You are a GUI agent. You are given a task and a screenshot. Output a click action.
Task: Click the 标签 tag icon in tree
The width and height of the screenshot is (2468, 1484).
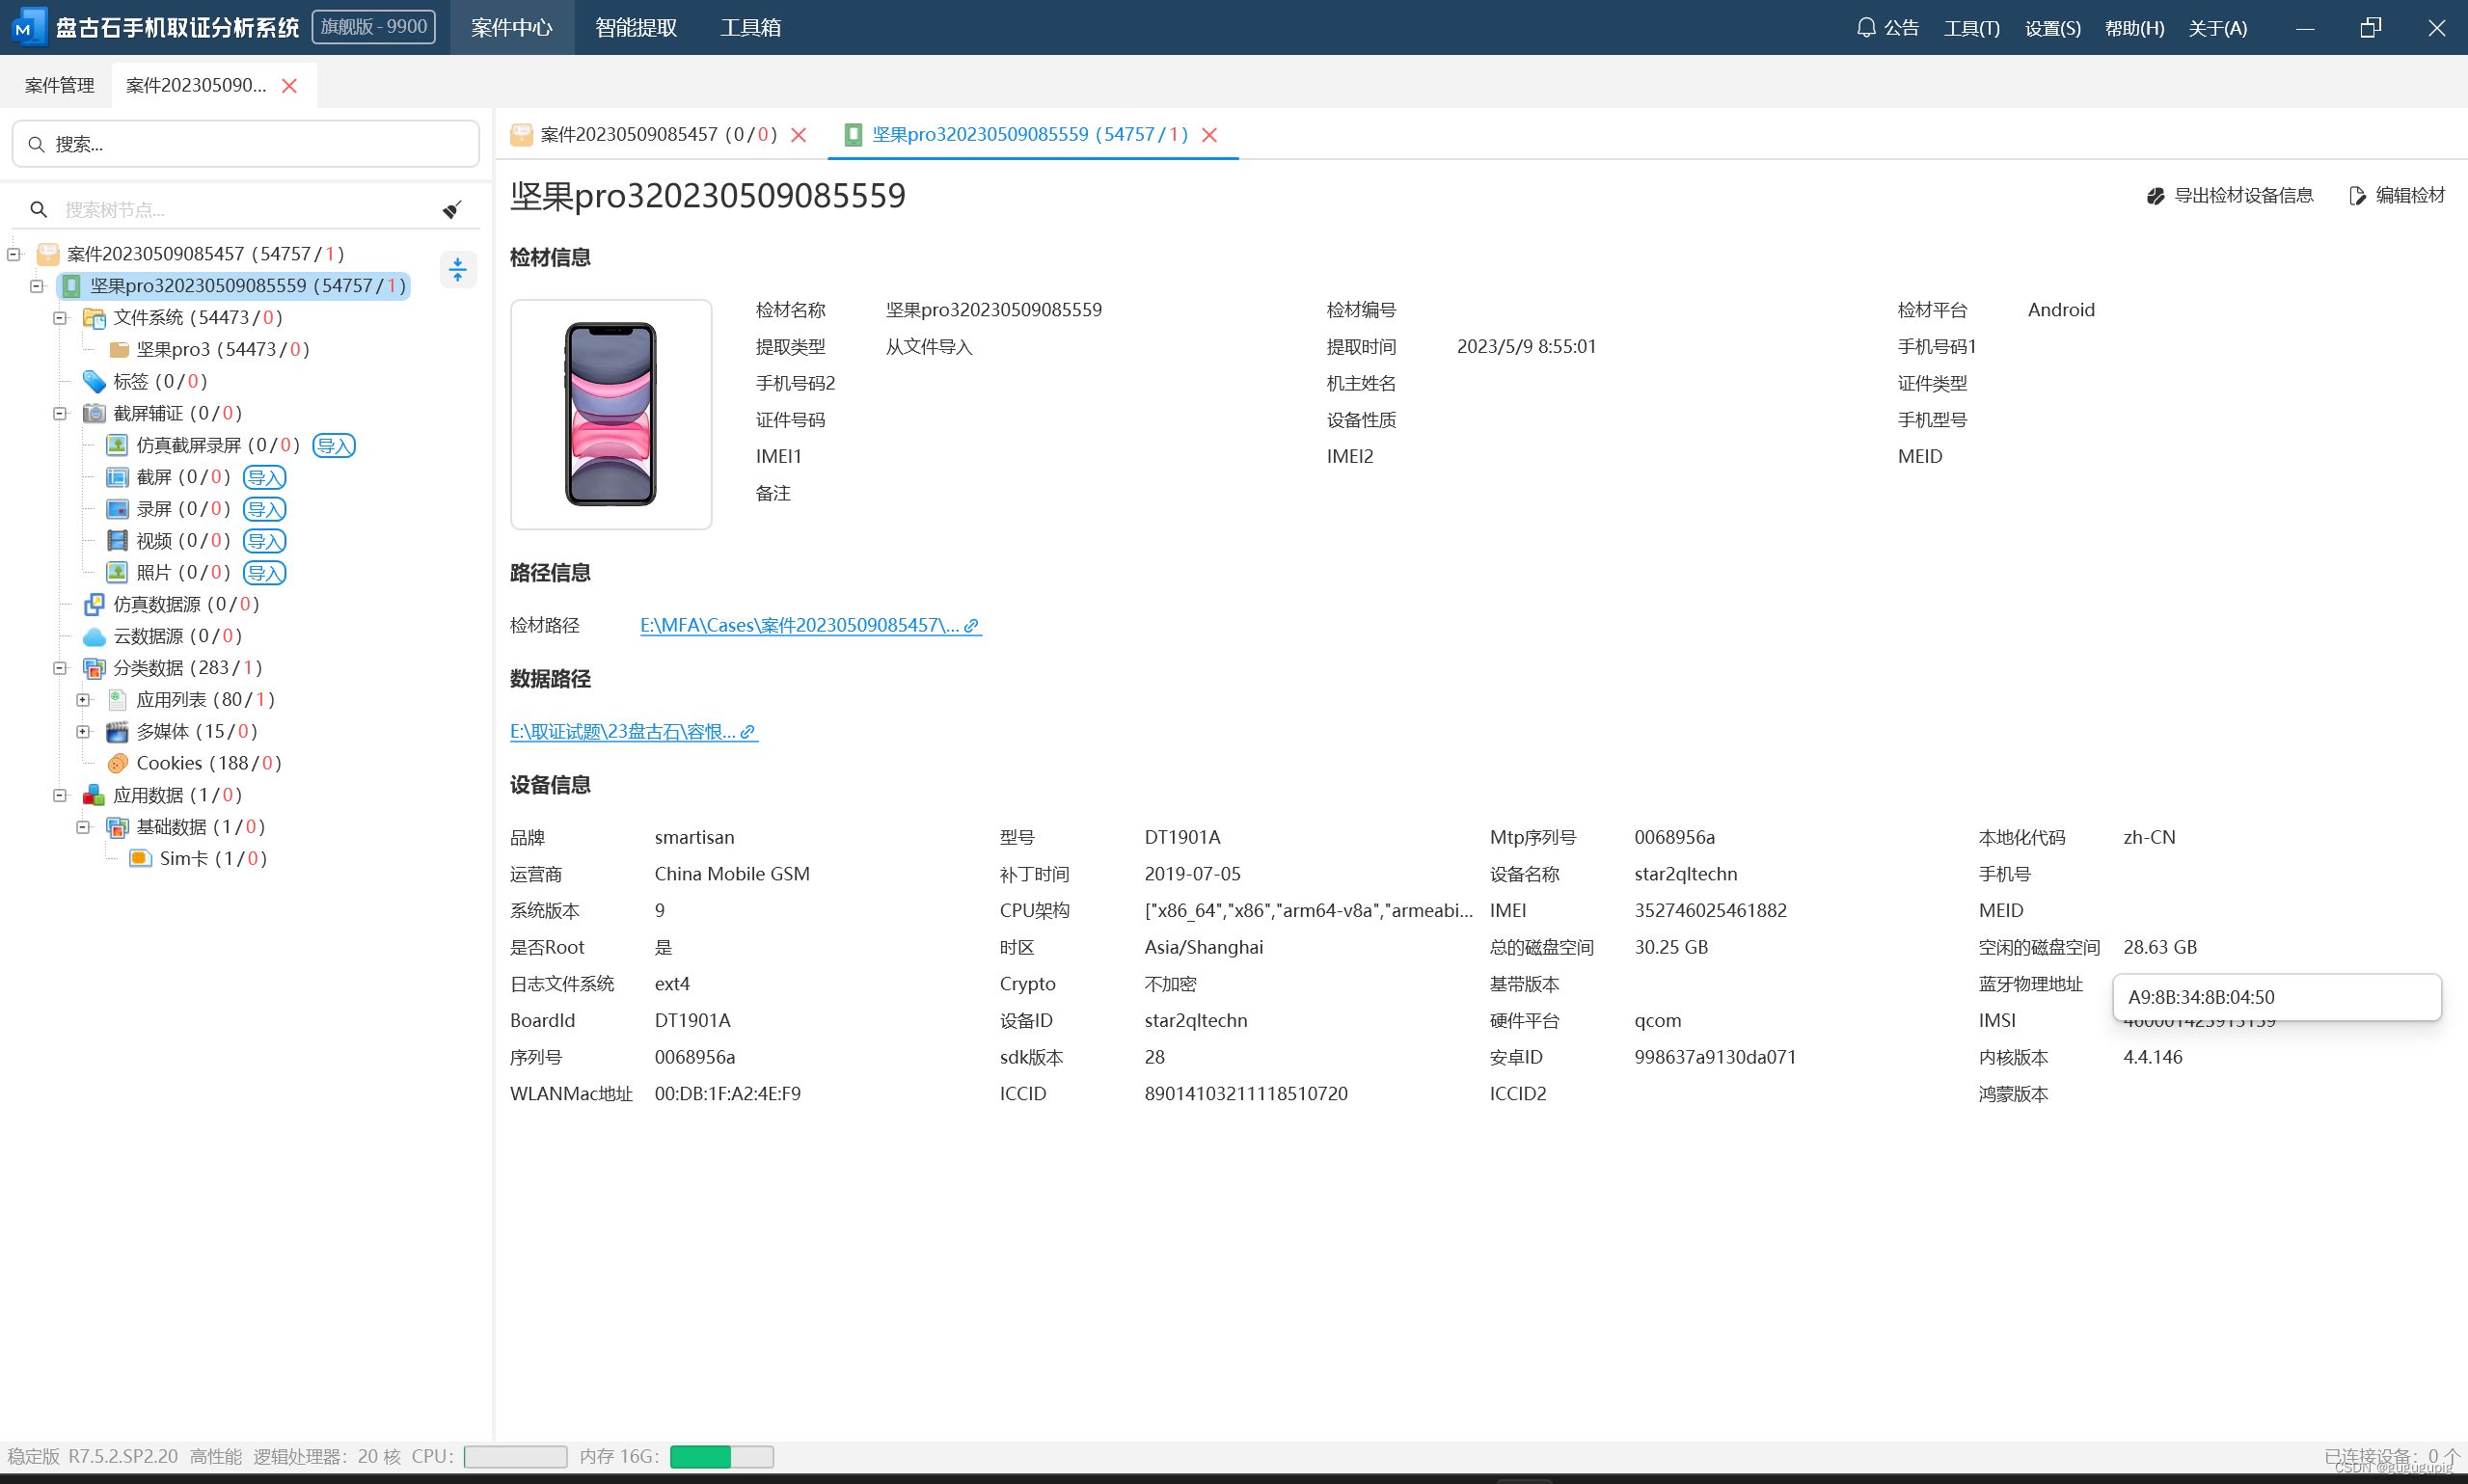tap(94, 381)
